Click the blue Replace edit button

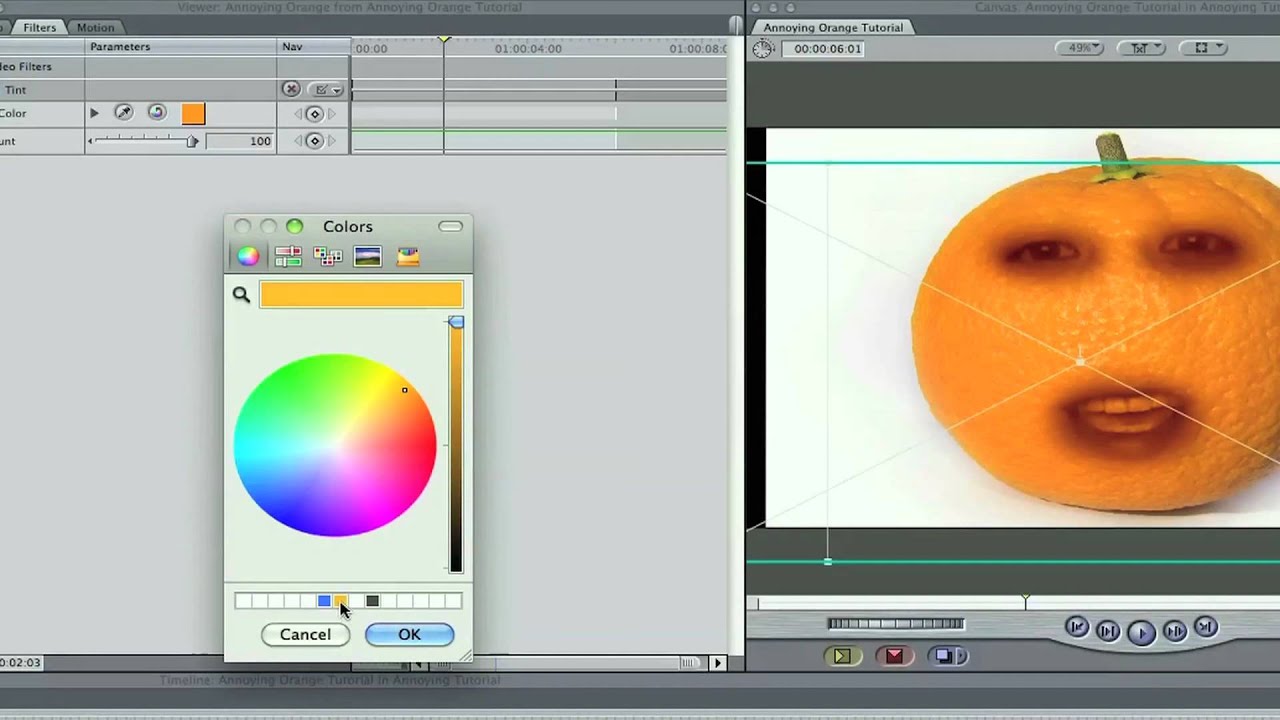[941, 656]
